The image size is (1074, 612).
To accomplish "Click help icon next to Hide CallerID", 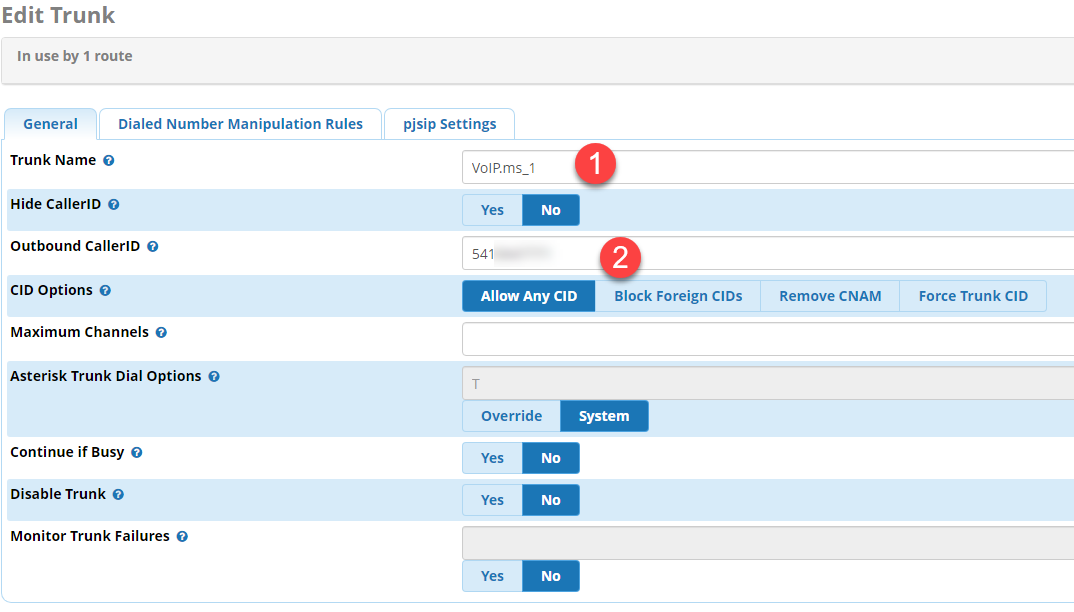I will click(114, 205).
